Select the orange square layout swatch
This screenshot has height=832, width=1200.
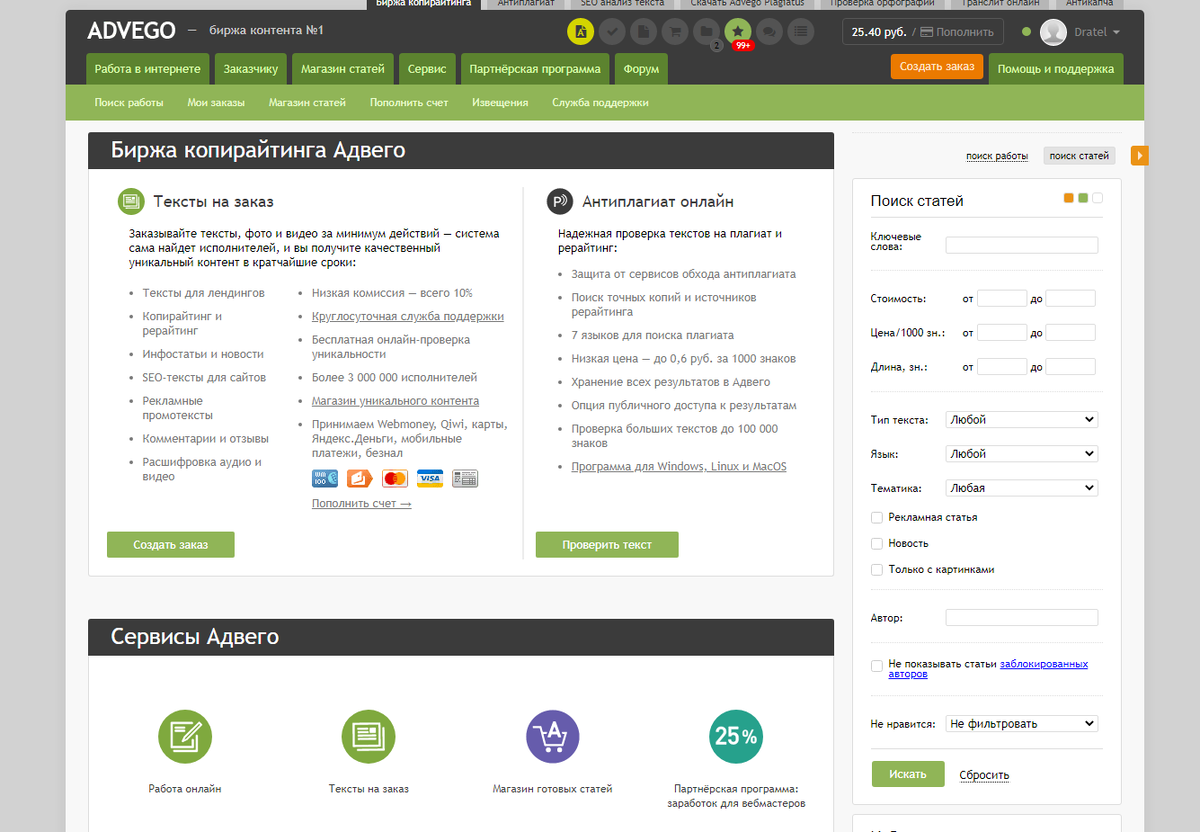click(1069, 198)
